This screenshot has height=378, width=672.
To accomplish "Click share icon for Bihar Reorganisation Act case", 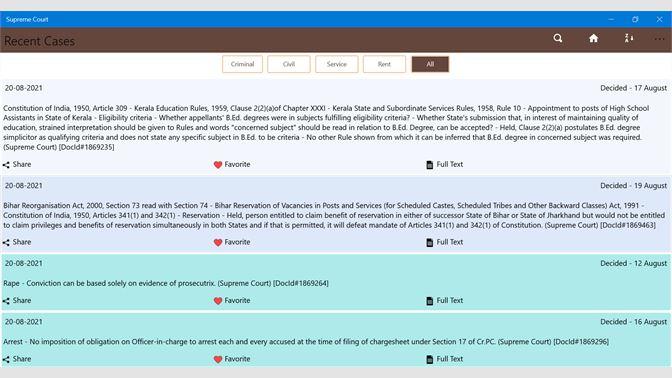I will pos(6,242).
